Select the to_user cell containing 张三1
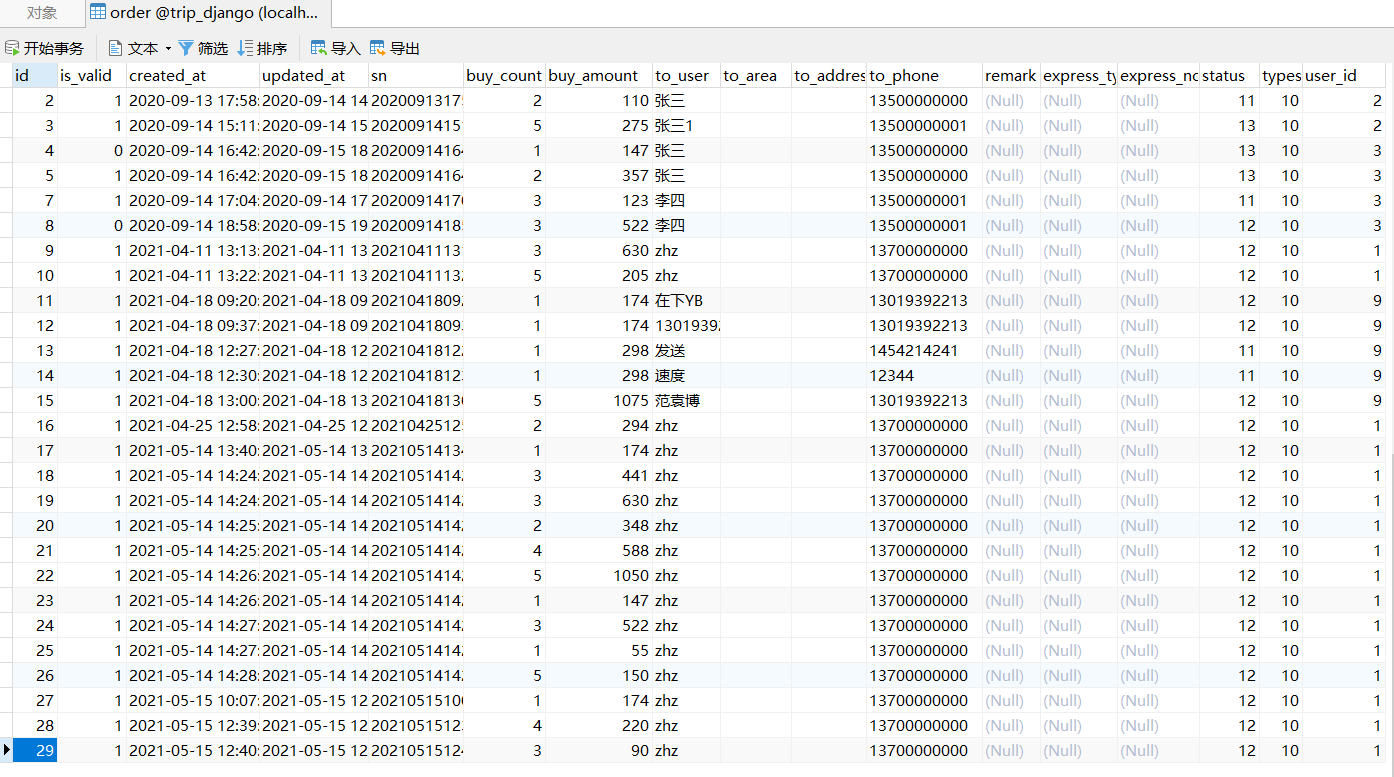 (687, 125)
